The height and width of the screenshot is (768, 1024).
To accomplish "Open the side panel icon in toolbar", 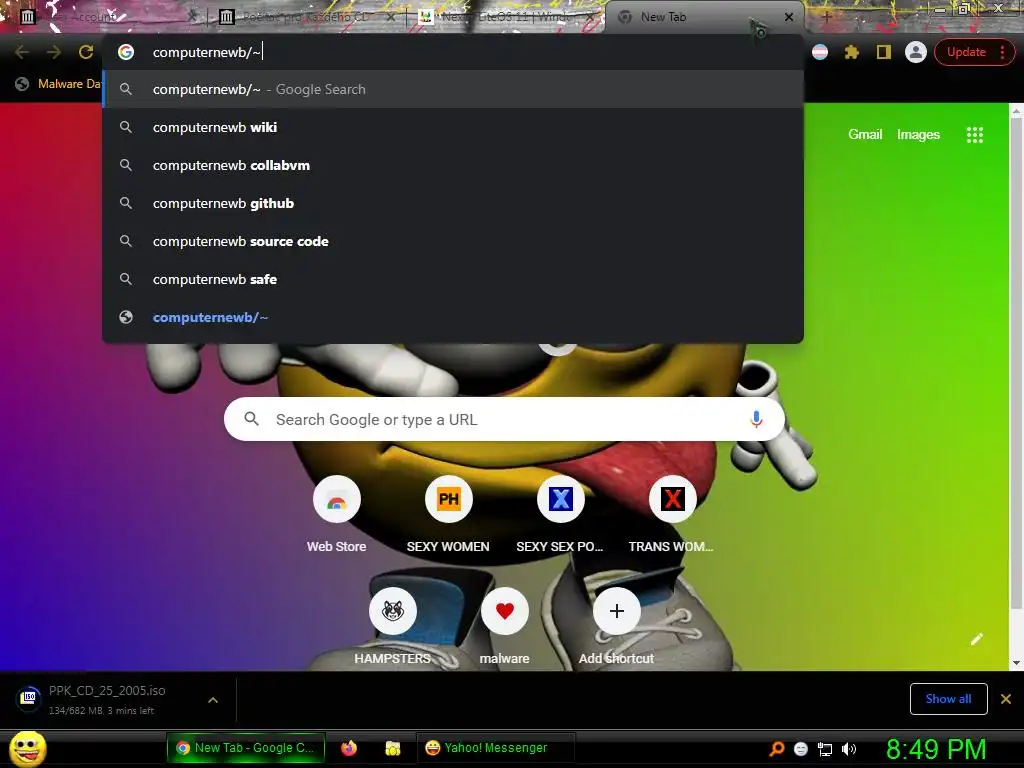I will [884, 52].
